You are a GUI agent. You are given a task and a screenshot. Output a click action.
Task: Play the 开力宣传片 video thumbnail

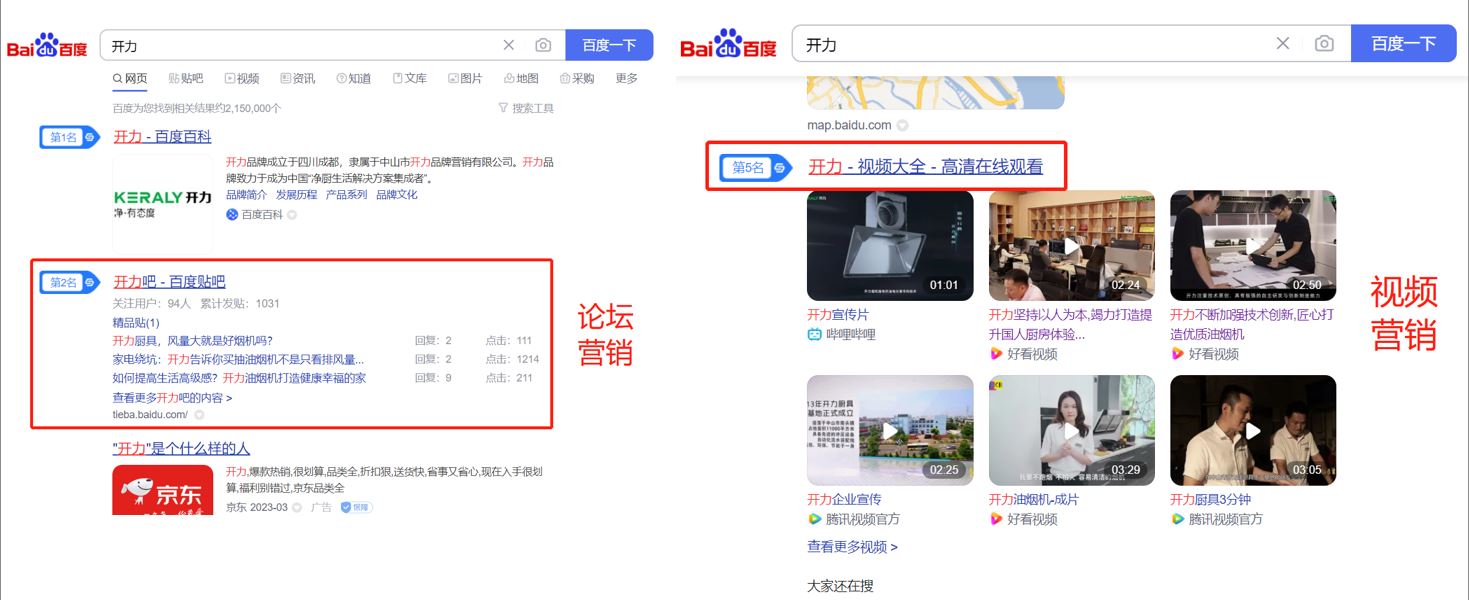point(889,245)
